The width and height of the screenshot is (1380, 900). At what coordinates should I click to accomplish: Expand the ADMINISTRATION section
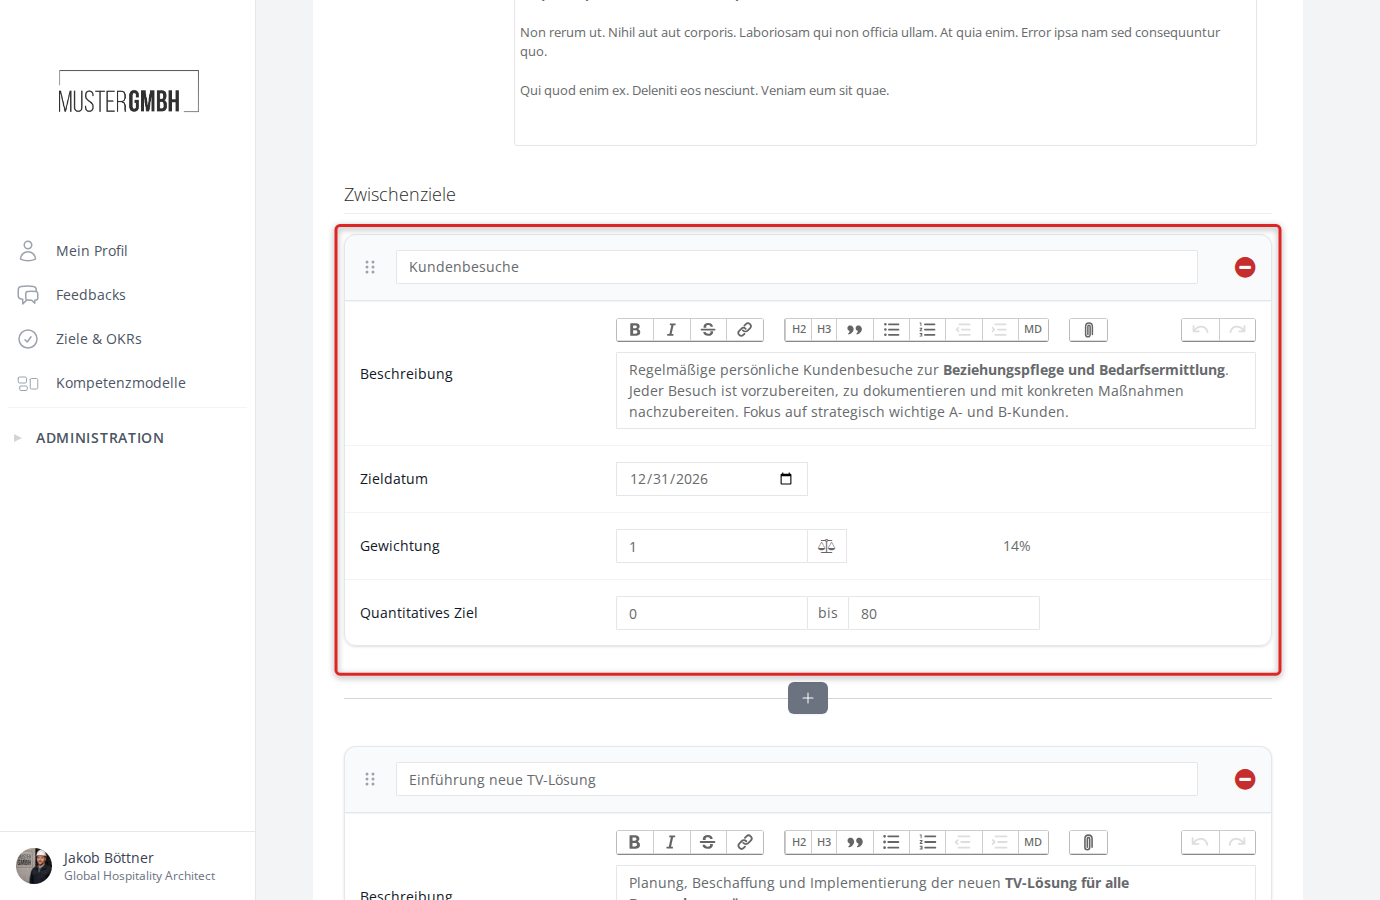(100, 438)
